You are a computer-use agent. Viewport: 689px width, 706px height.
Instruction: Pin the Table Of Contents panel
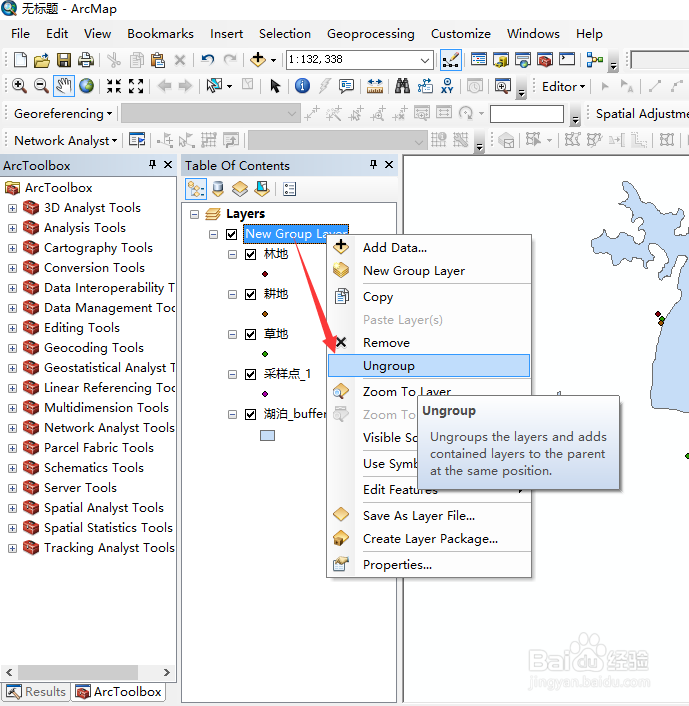click(x=373, y=165)
